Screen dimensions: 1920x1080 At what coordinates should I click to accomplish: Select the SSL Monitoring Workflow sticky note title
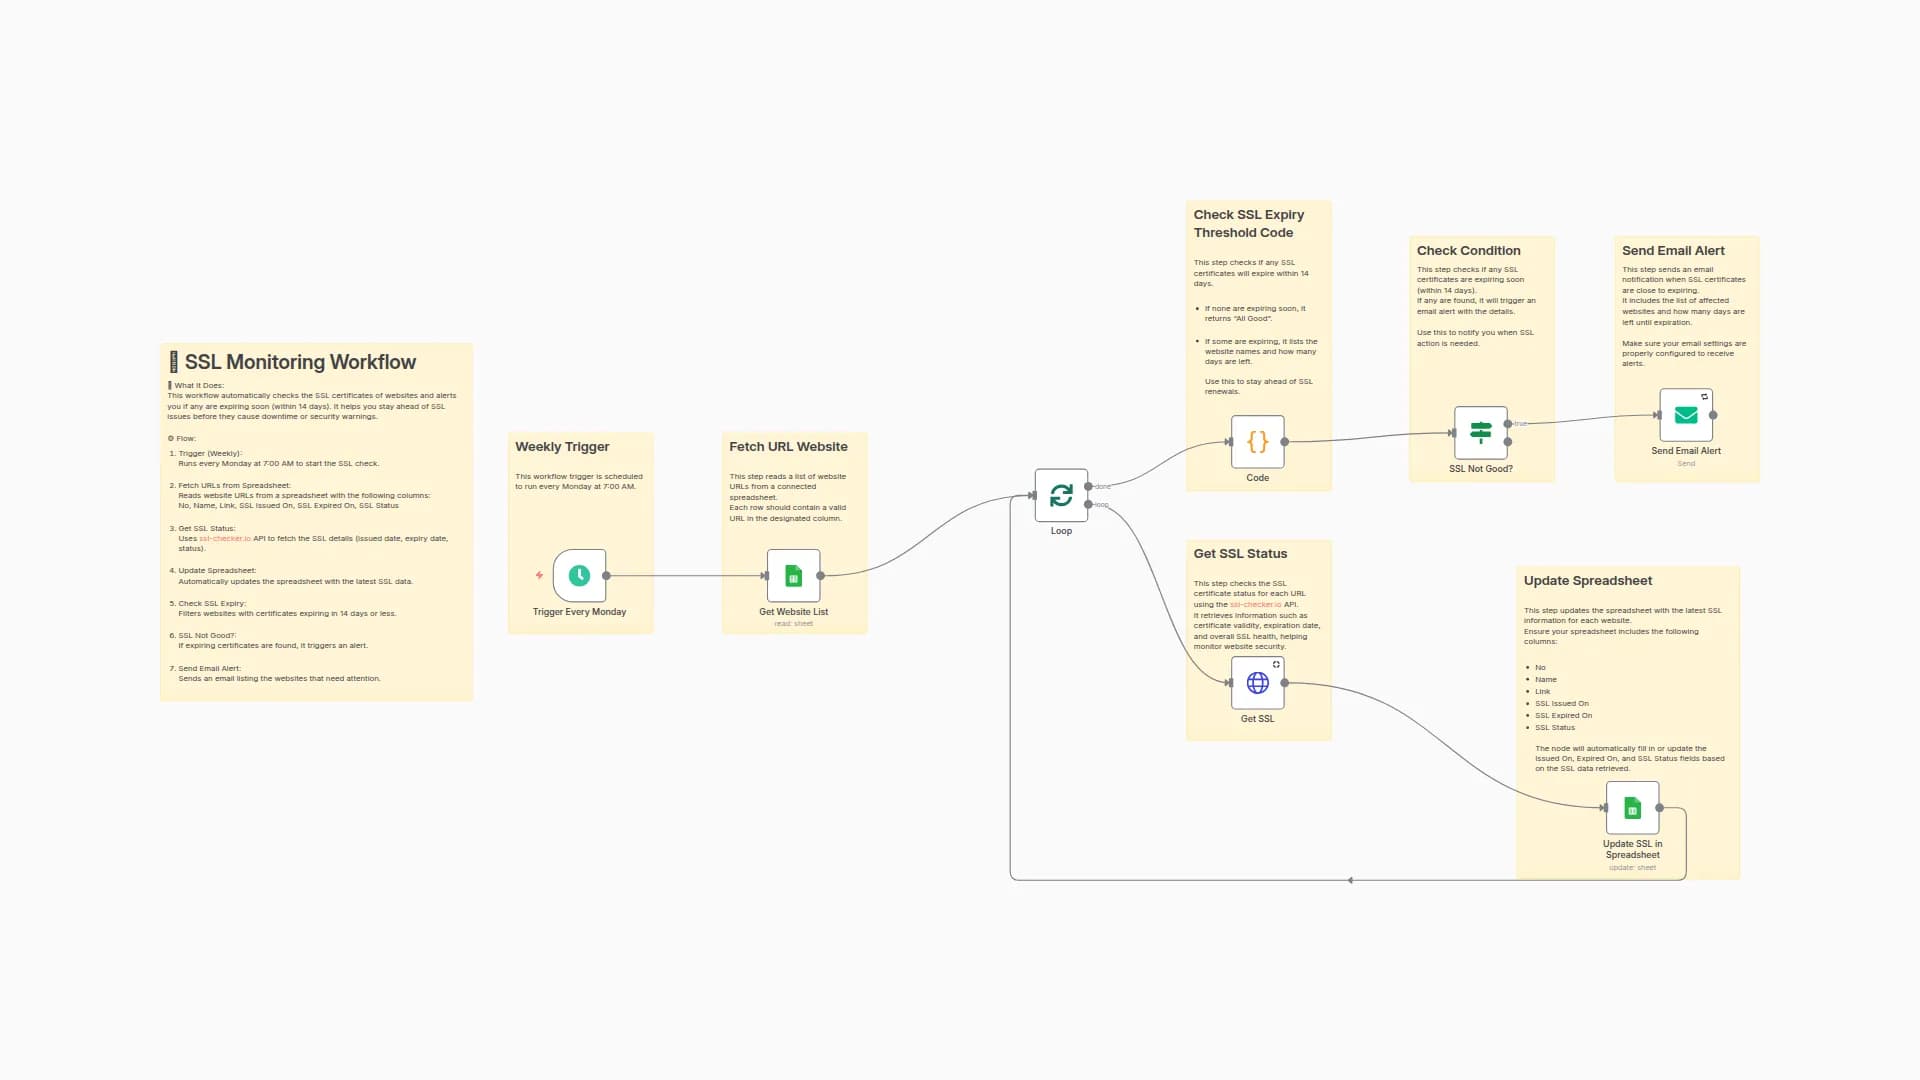pos(300,362)
